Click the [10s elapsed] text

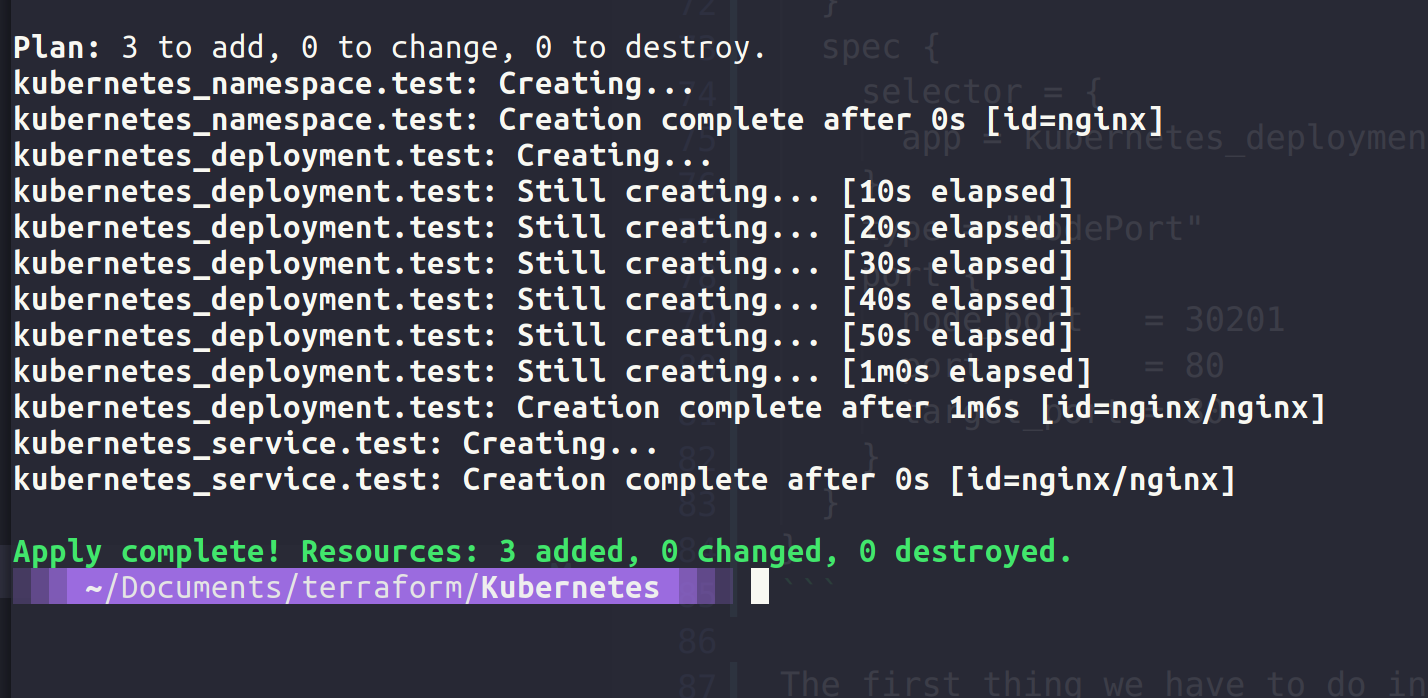pyautogui.click(x=958, y=192)
